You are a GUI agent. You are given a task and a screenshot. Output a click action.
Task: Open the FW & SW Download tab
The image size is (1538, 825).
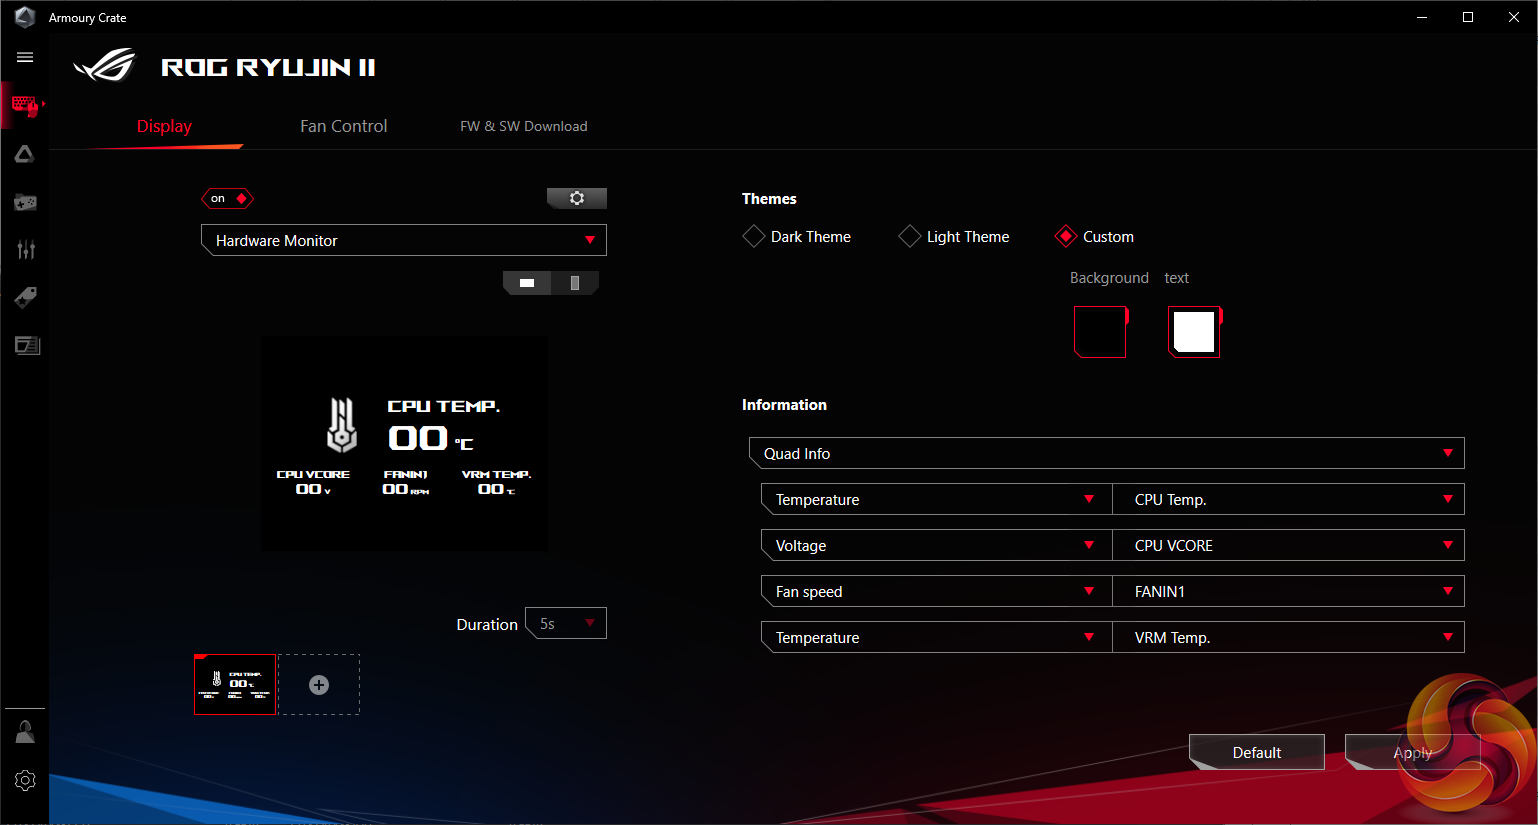523,126
